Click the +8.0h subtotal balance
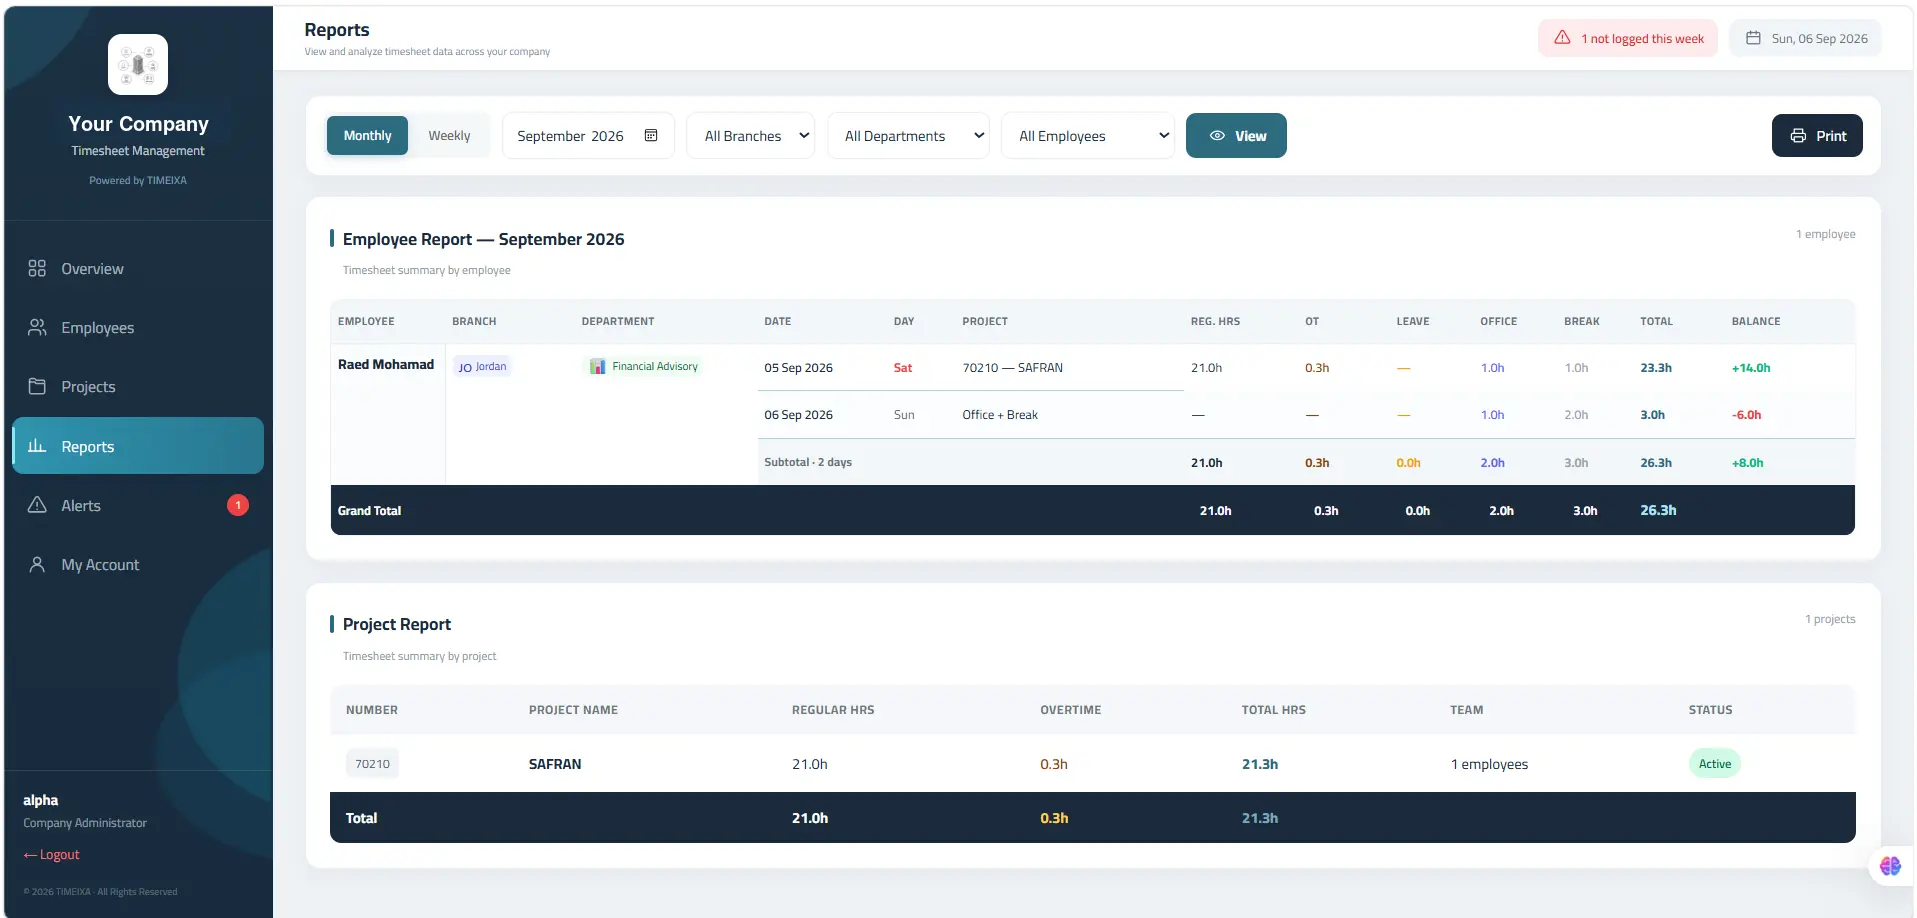This screenshot has width=1917, height=918. [1748, 463]
